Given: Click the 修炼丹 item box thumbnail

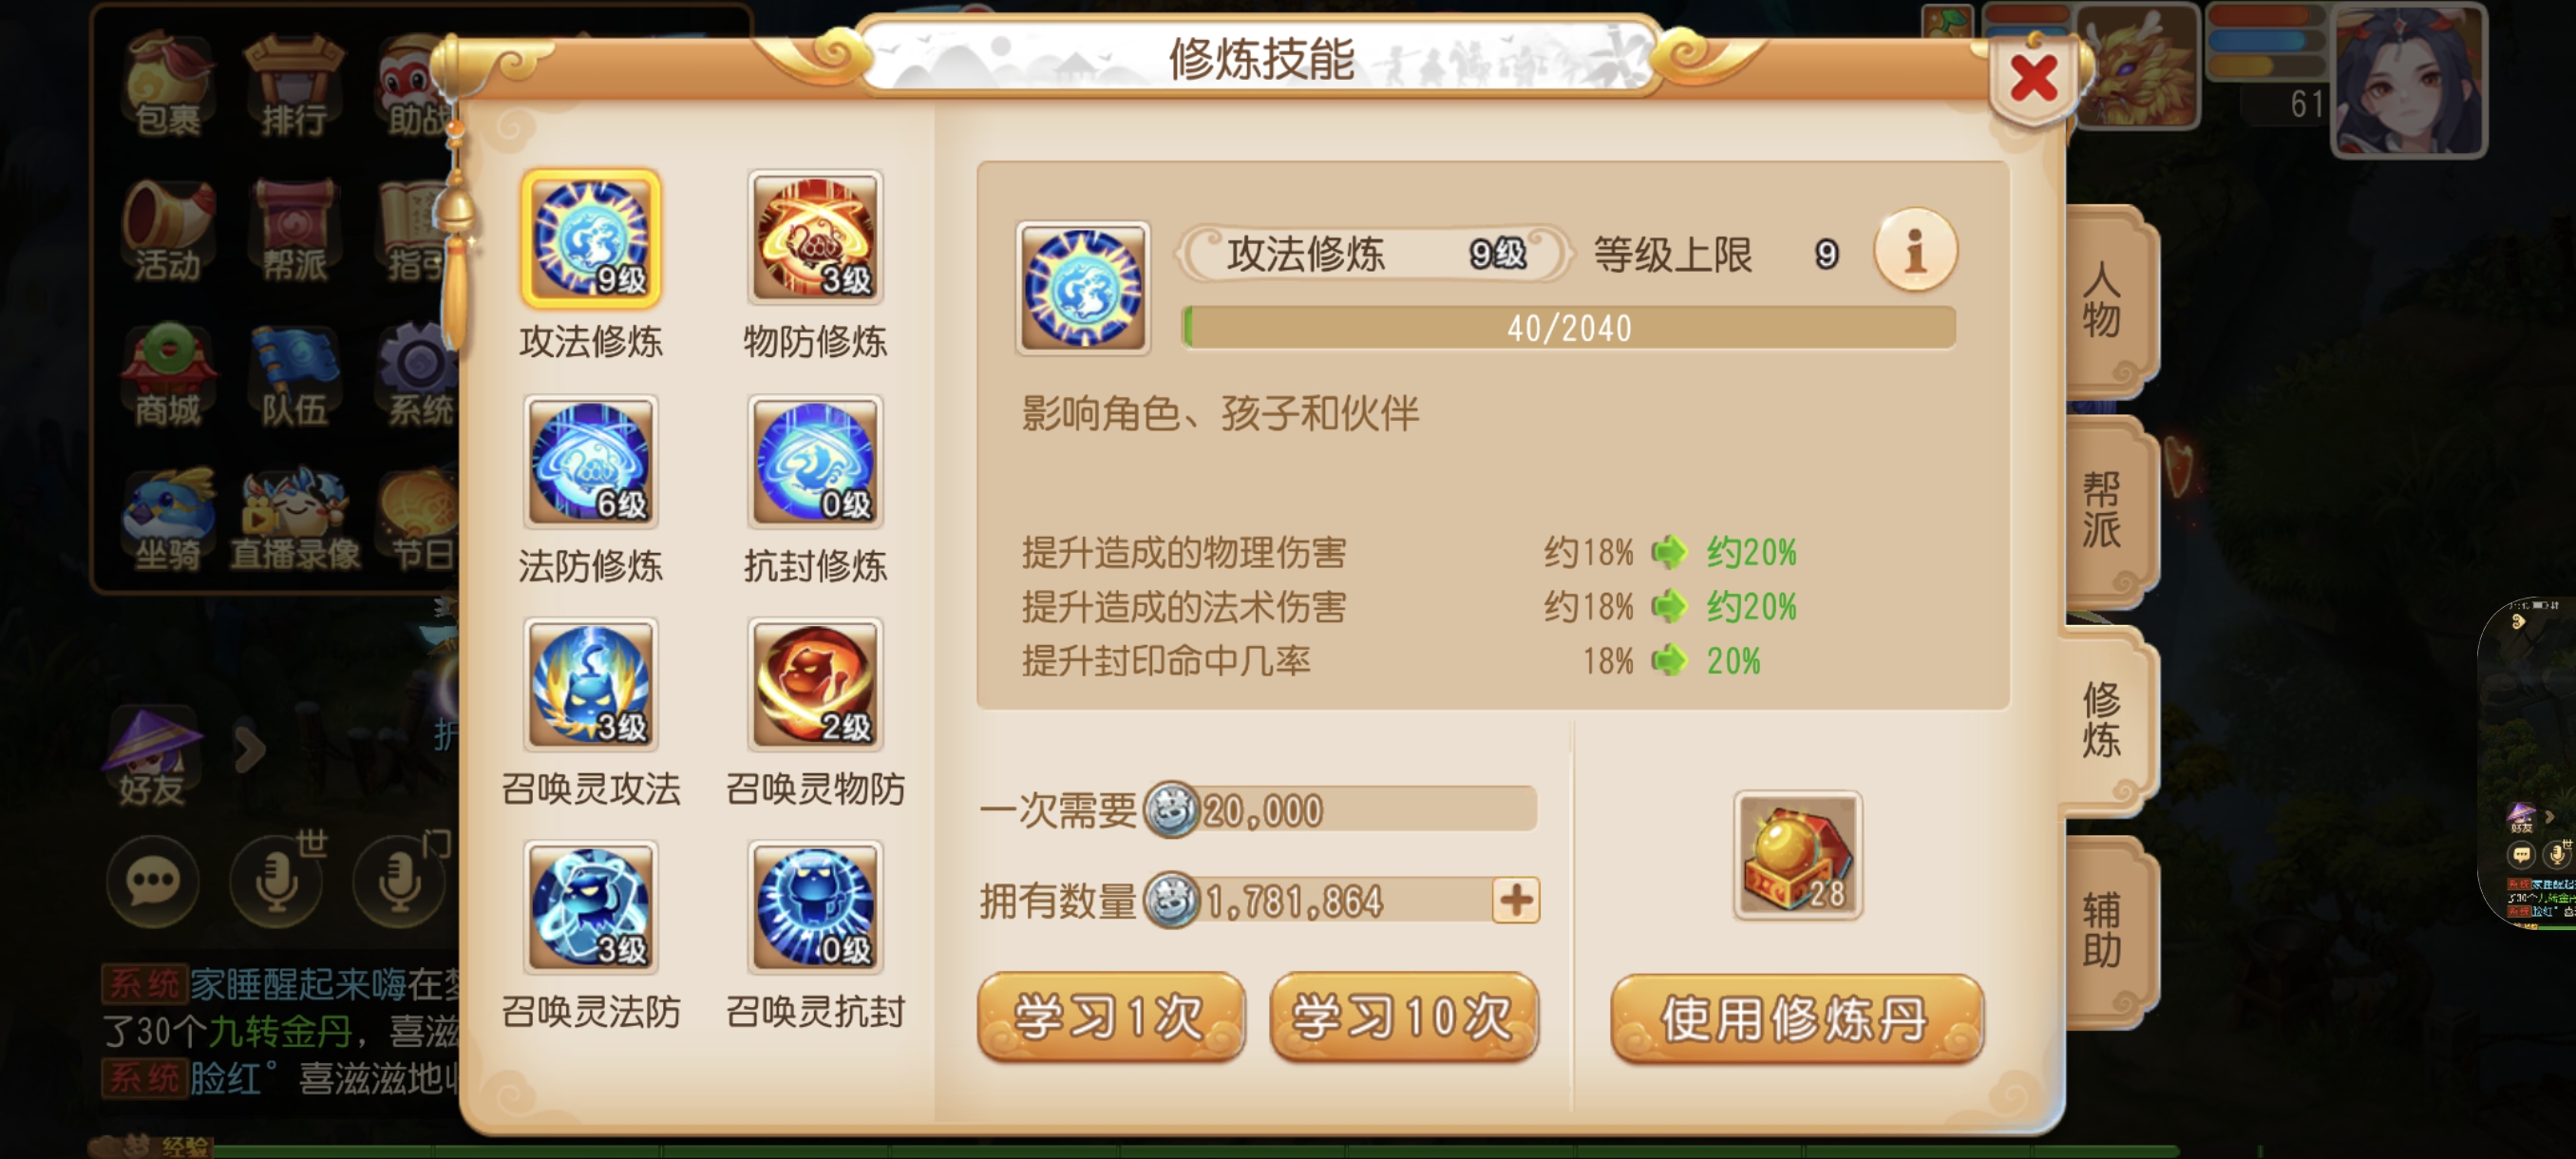Looking at the screenshot, I should click(x=1797, y=855).
